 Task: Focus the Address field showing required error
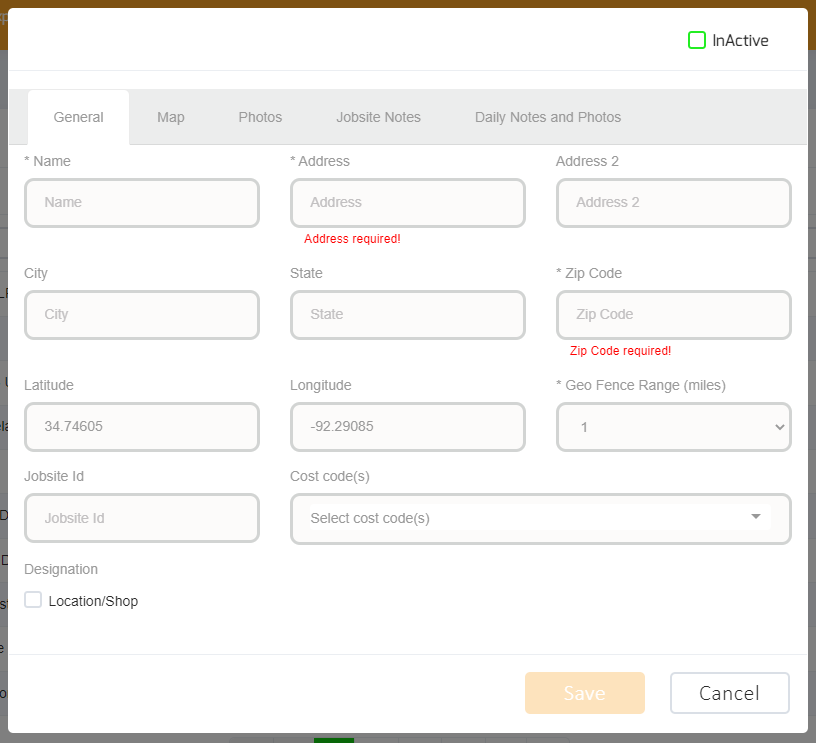click(407, 202)
